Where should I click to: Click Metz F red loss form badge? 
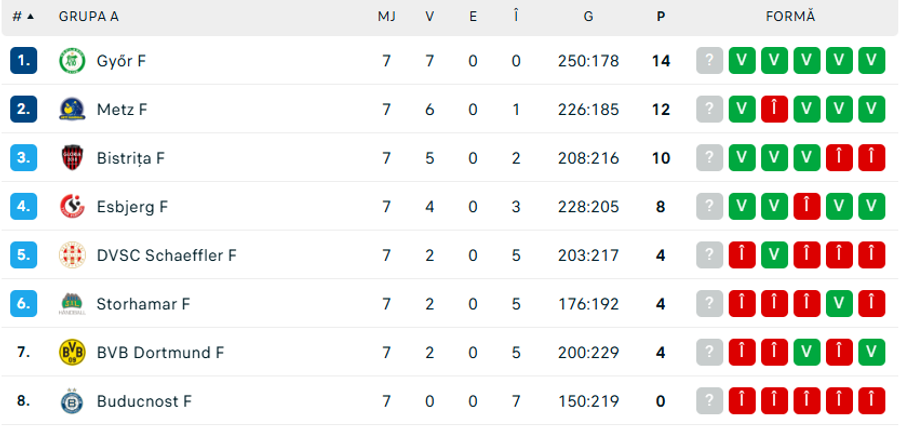tap(774, 109)
